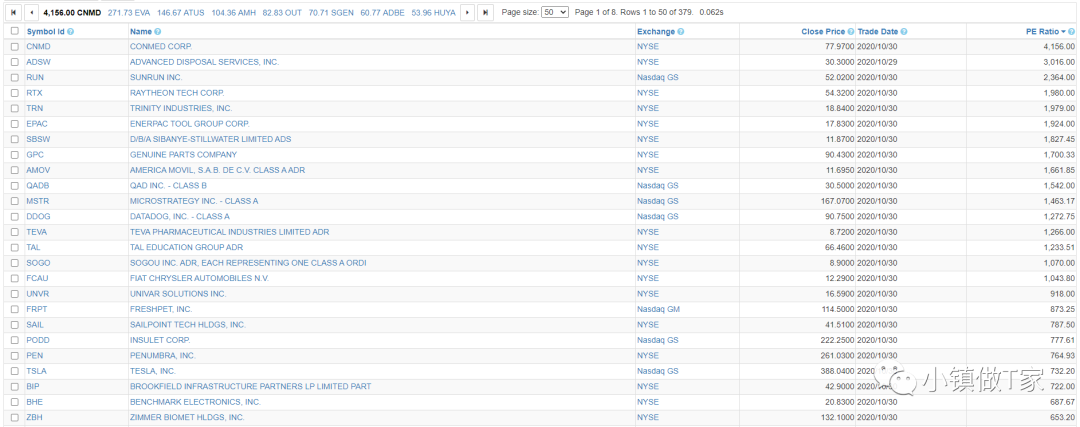Select PE ratio value 653.20
The width and height of the screenshot is (1080, 427).
[x=1061, y=417]
